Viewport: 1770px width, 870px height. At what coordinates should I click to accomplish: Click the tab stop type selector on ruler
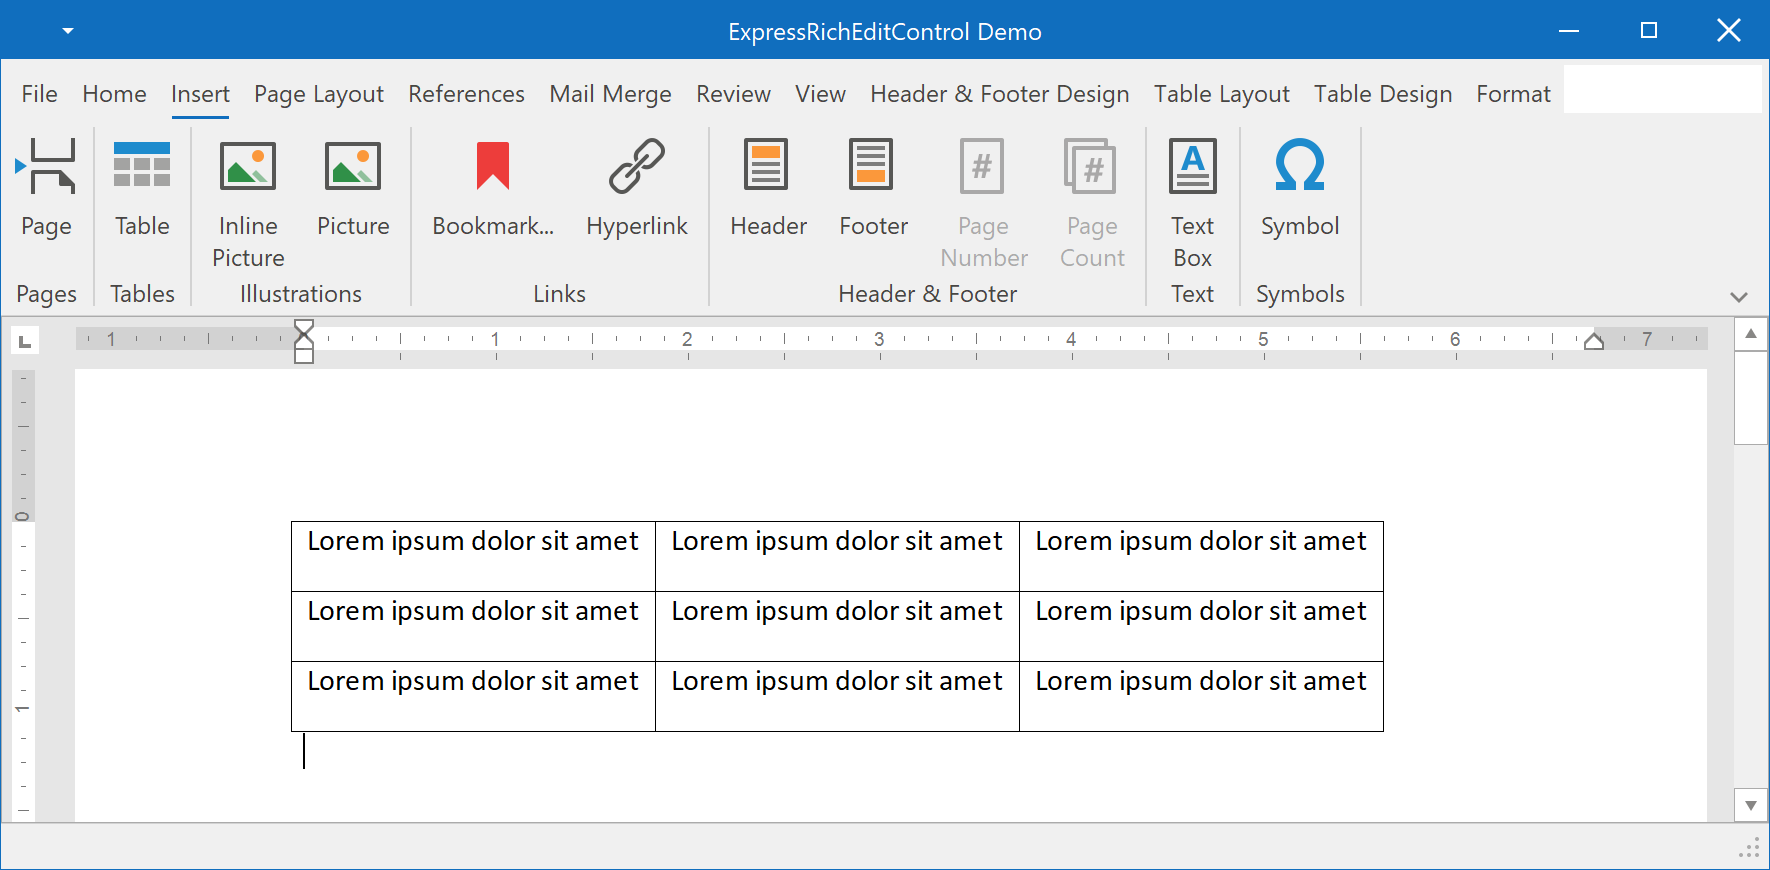point(25,342)
